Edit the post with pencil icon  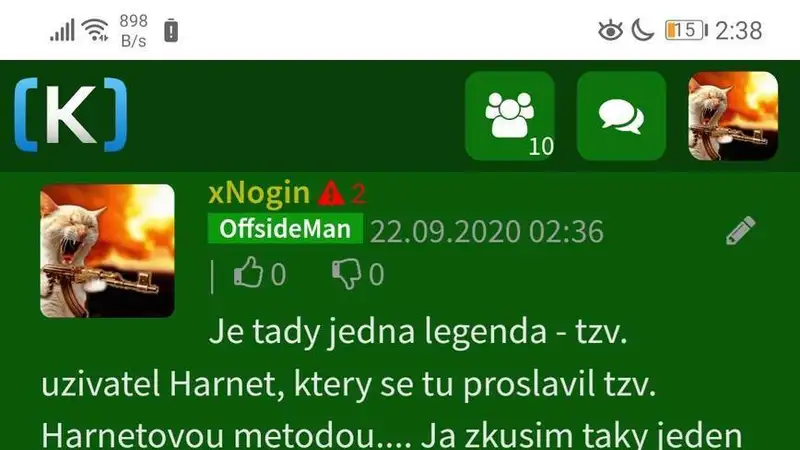coord(741,231)
